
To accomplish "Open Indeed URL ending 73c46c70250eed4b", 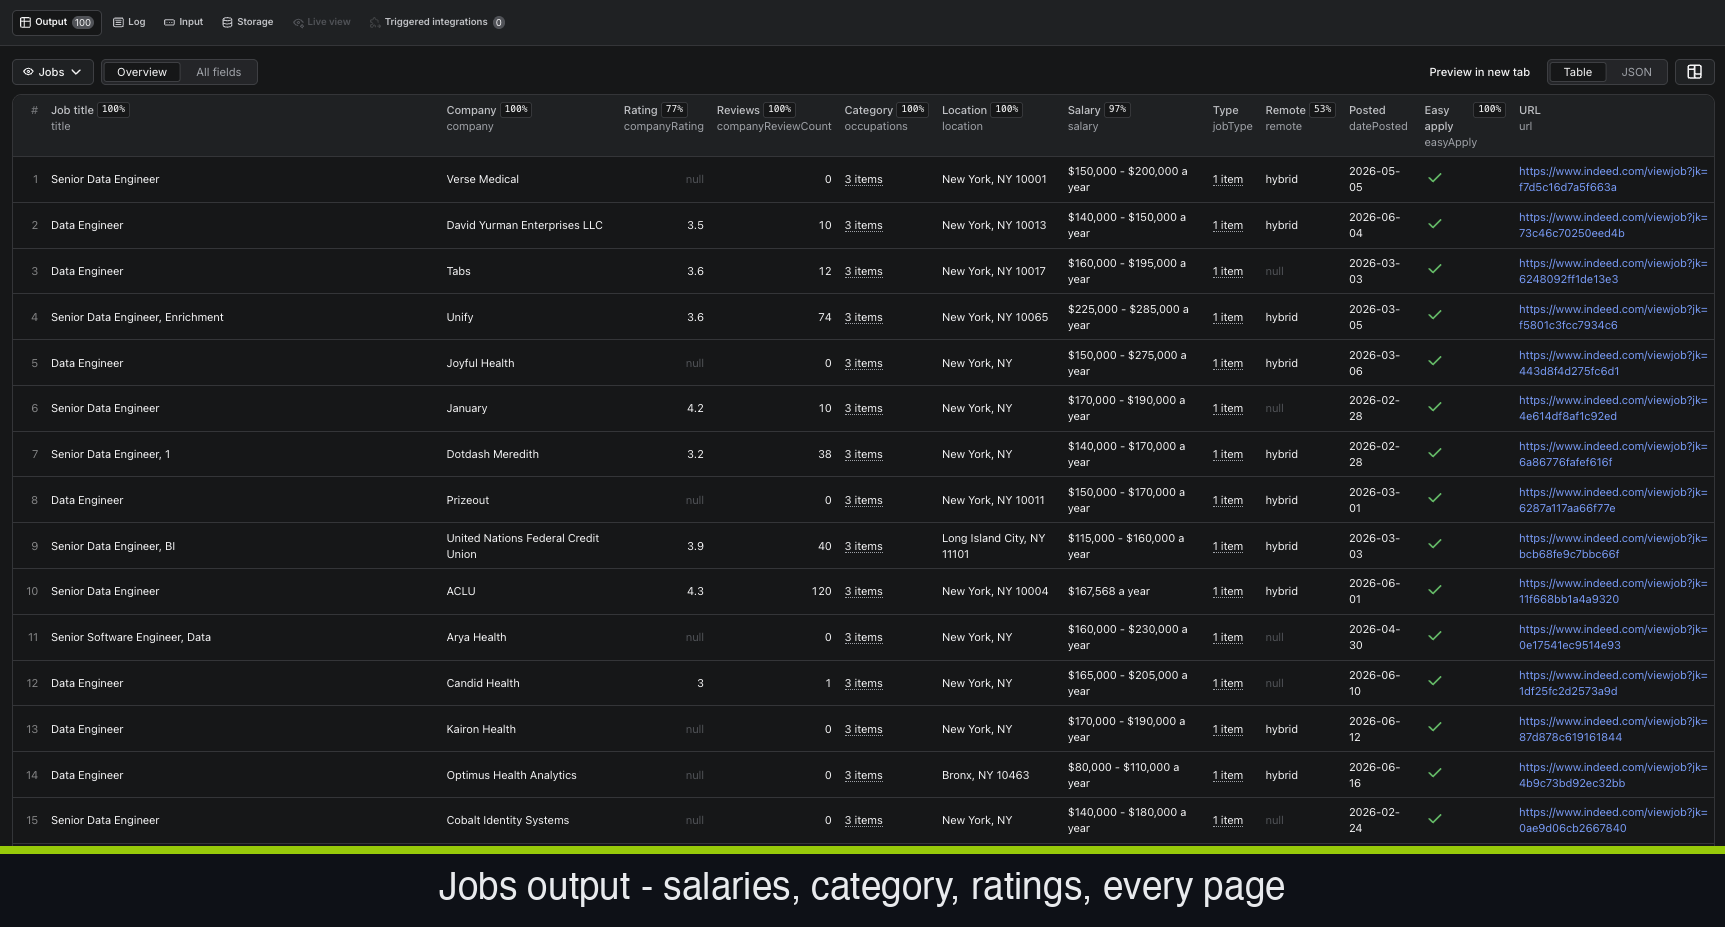I will 1612,225.
